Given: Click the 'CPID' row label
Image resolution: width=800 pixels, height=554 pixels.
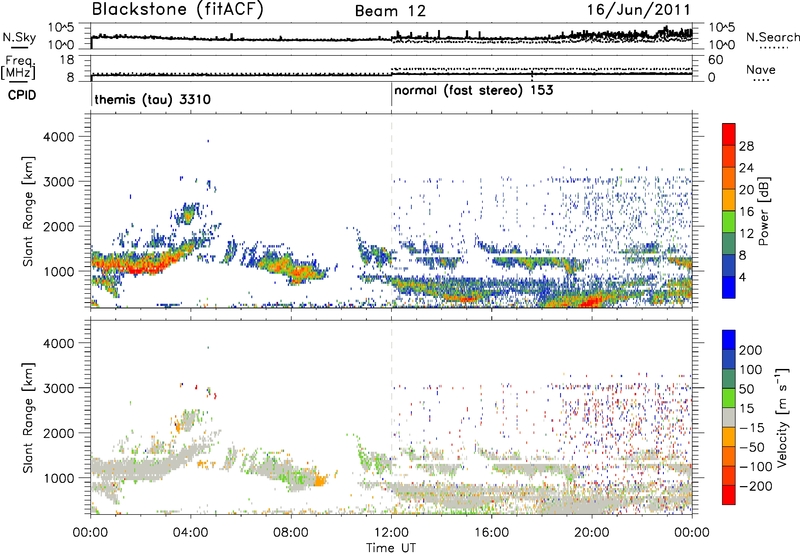Looking at the screenshot, I should pos(22,95).
